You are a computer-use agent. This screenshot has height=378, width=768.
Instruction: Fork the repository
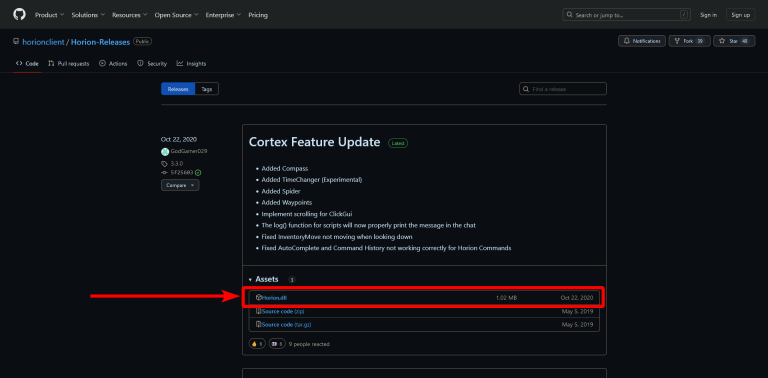(x=689, y=41)
